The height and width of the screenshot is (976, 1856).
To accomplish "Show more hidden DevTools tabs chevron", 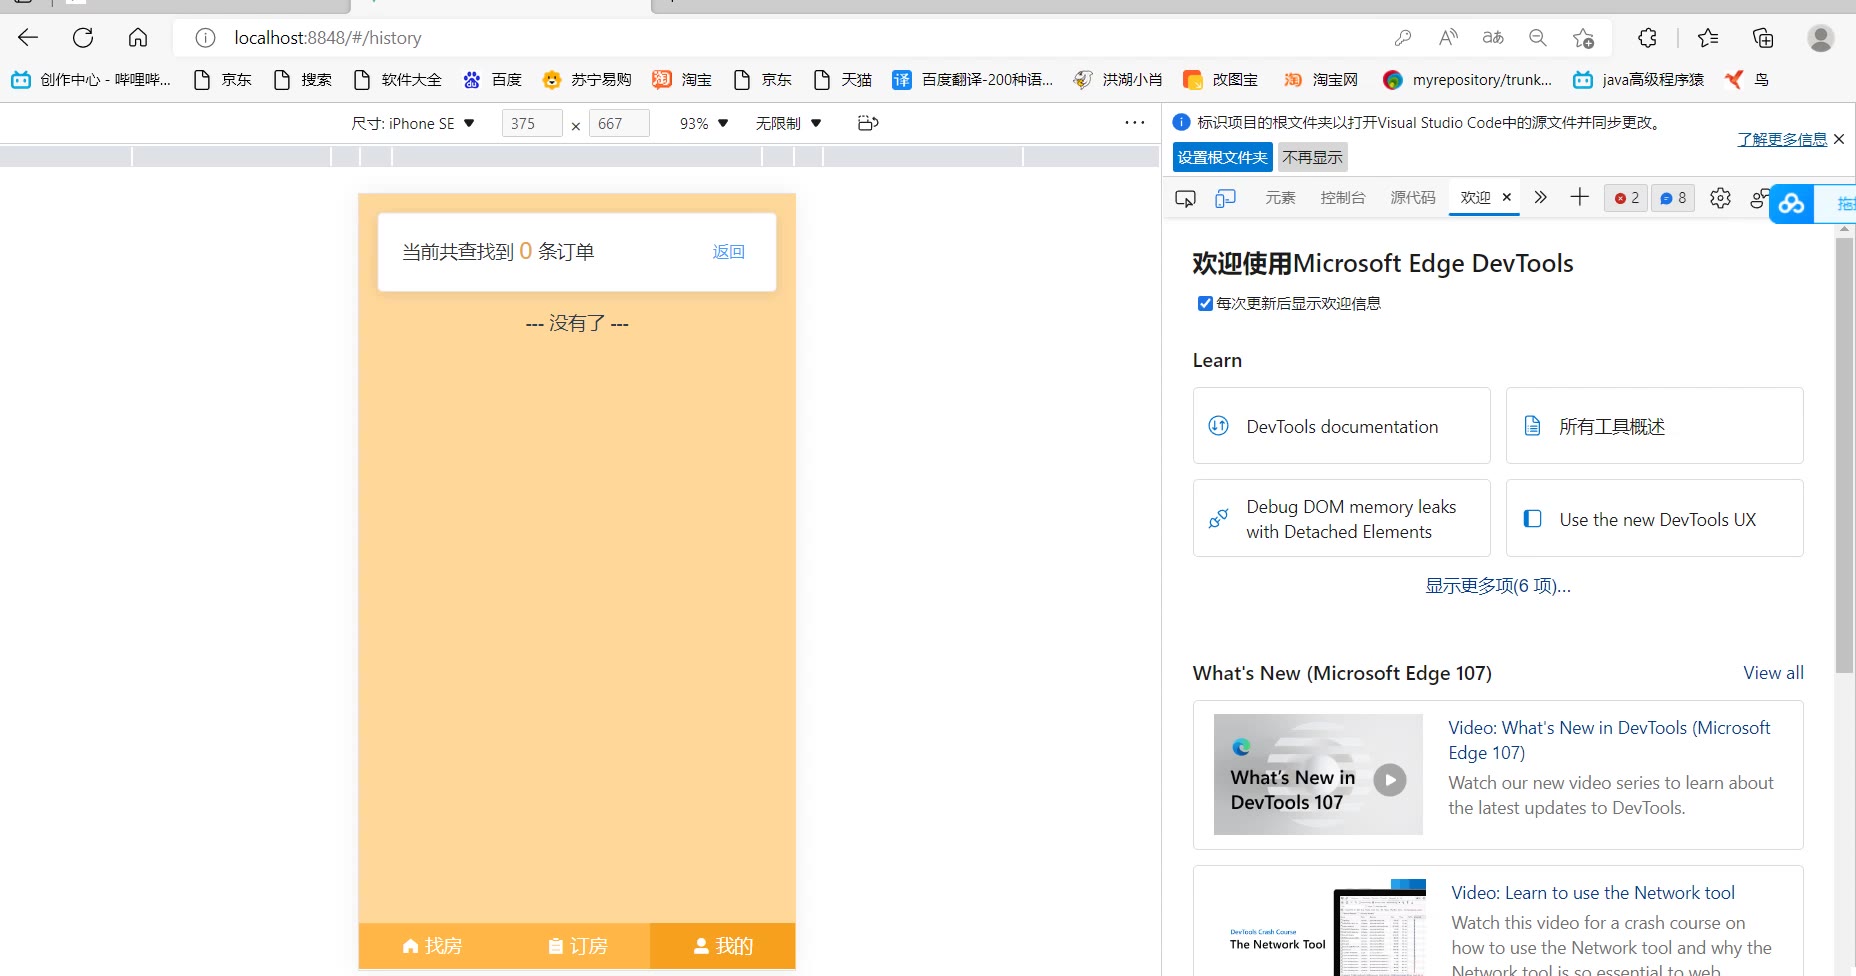I will (x=1540, y=197).
